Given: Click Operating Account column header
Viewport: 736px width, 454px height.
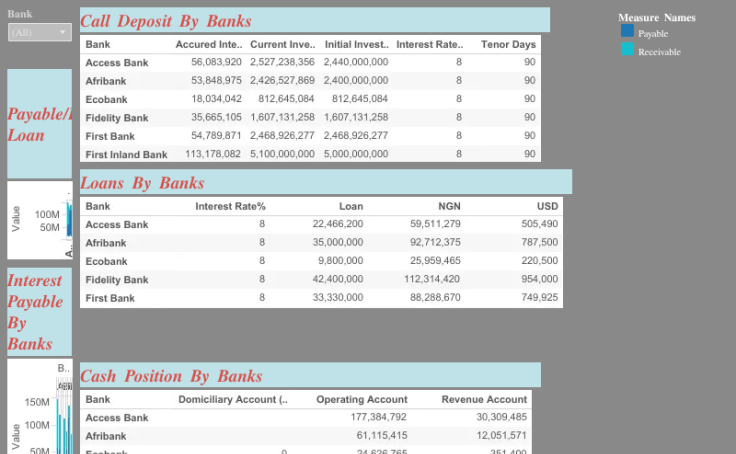Looking at the screenshot, I should point(362,400).
